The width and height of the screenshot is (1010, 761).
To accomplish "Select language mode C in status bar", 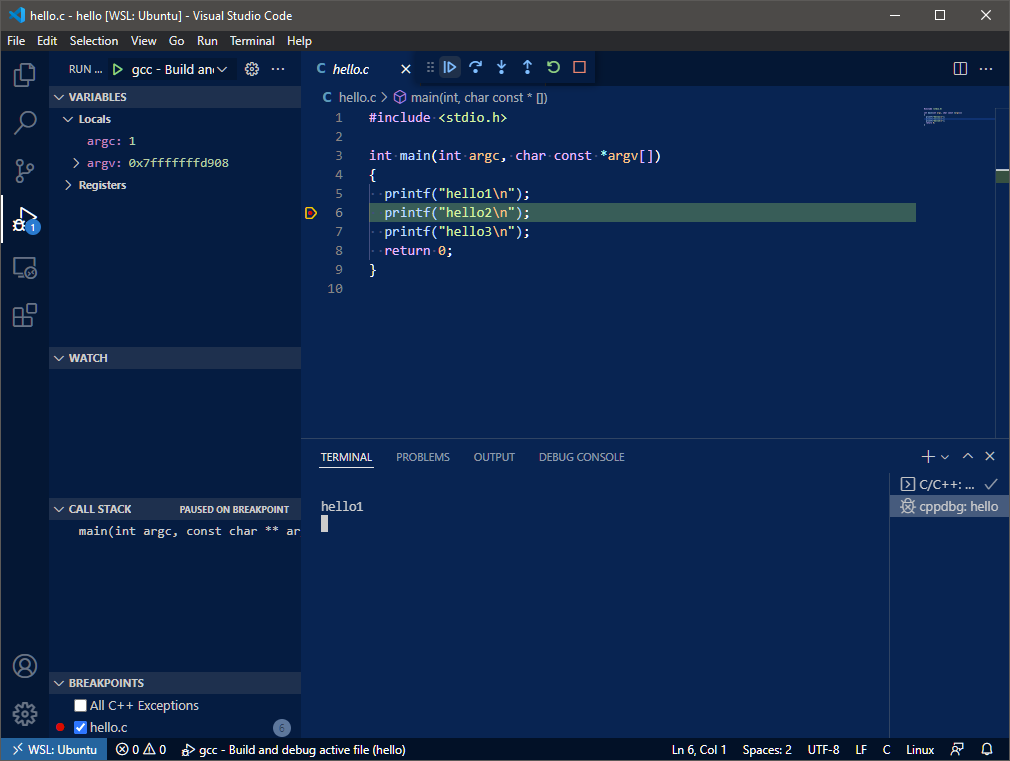I will tap(886, 749).
